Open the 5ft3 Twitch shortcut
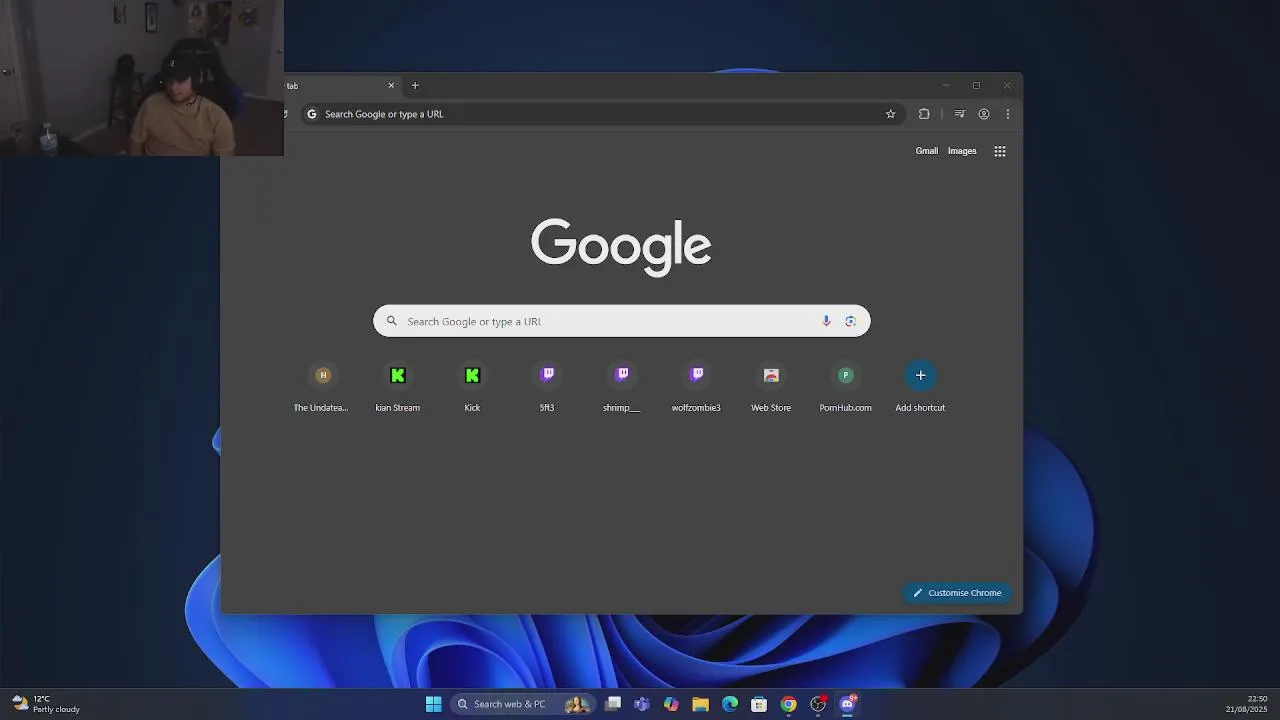 pos(547,387)
